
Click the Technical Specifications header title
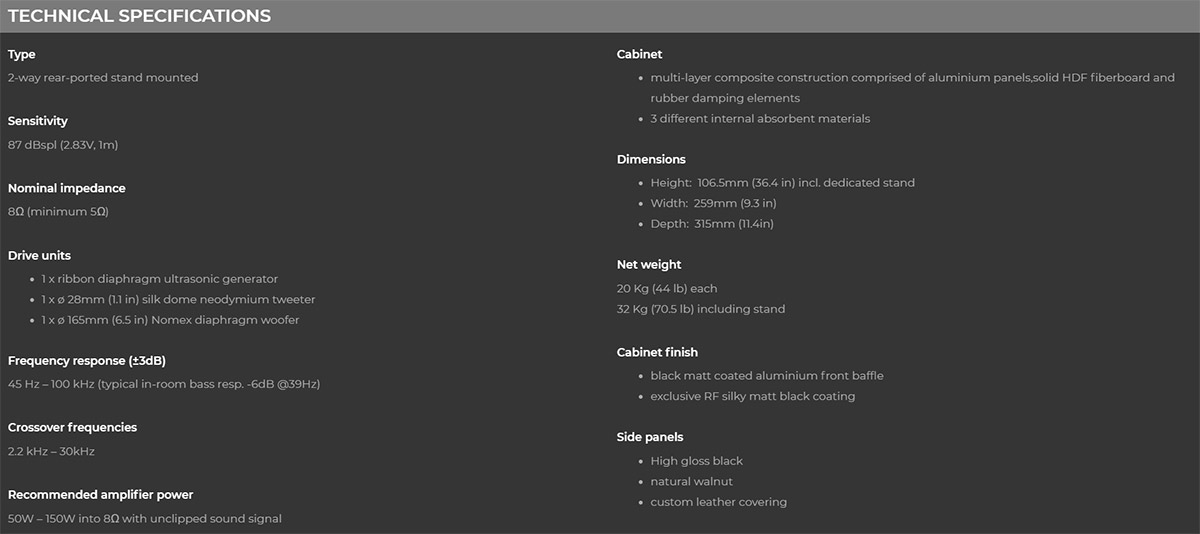pos(139,16)
